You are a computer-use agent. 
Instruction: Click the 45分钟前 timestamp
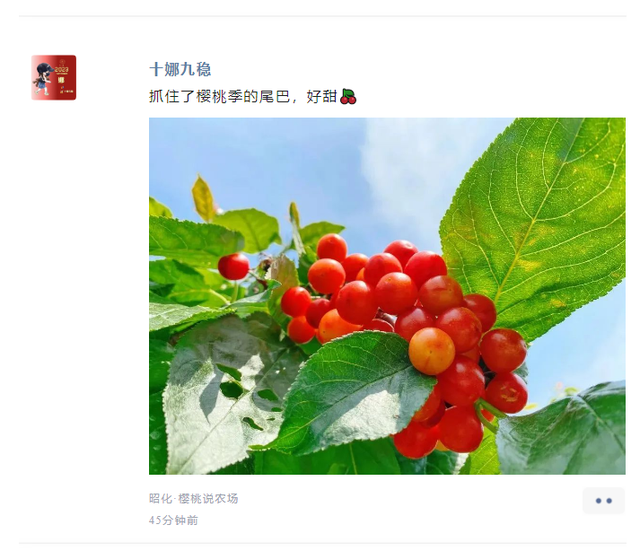click(x=173, y=520)
